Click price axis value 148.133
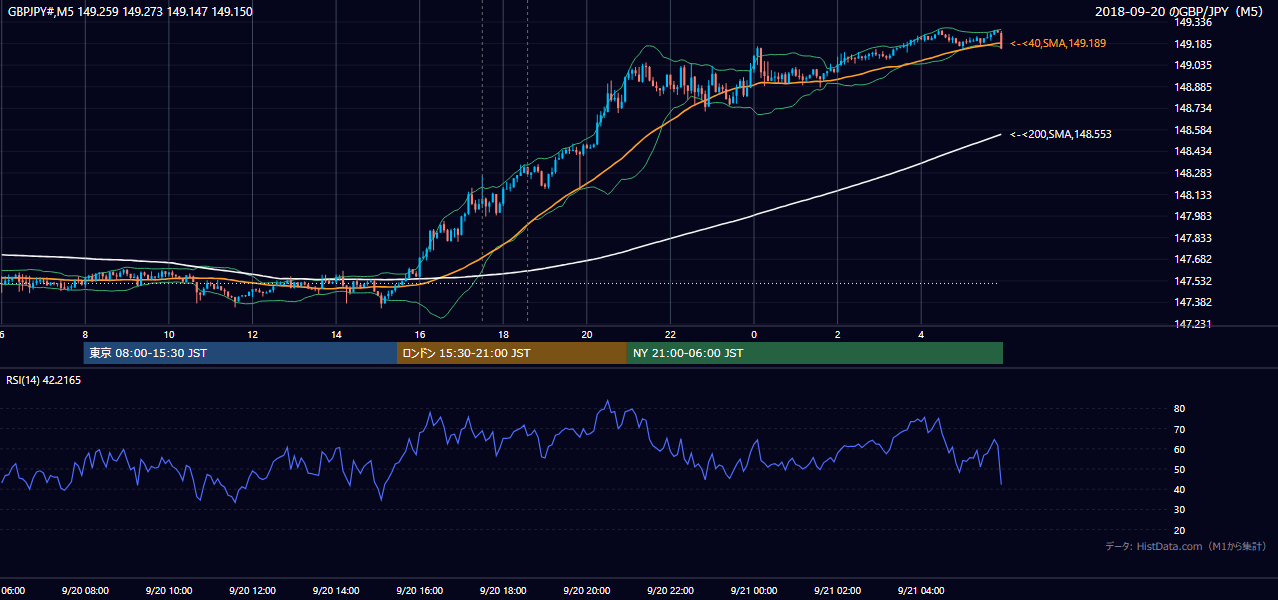 (1193, 195)
